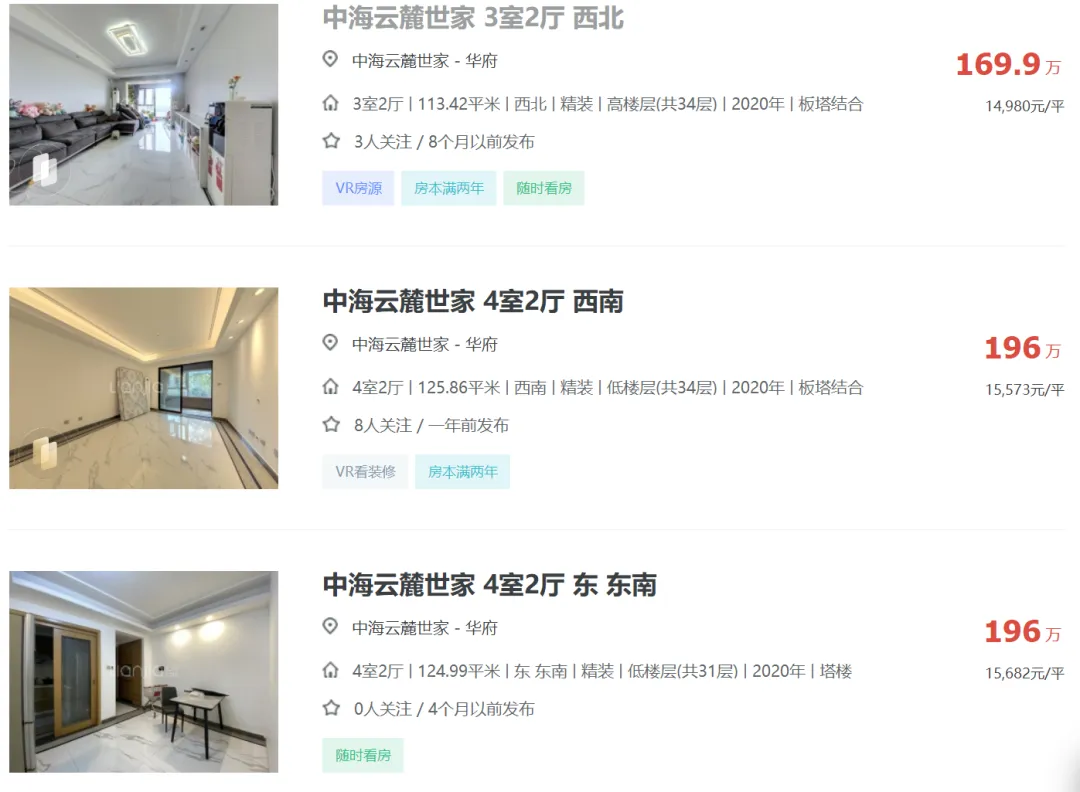The height and width of the screenshot is (792, 1080).
Task: Click the VR icon on the gray sofa living room photo
Action: (x=44, y=169)
